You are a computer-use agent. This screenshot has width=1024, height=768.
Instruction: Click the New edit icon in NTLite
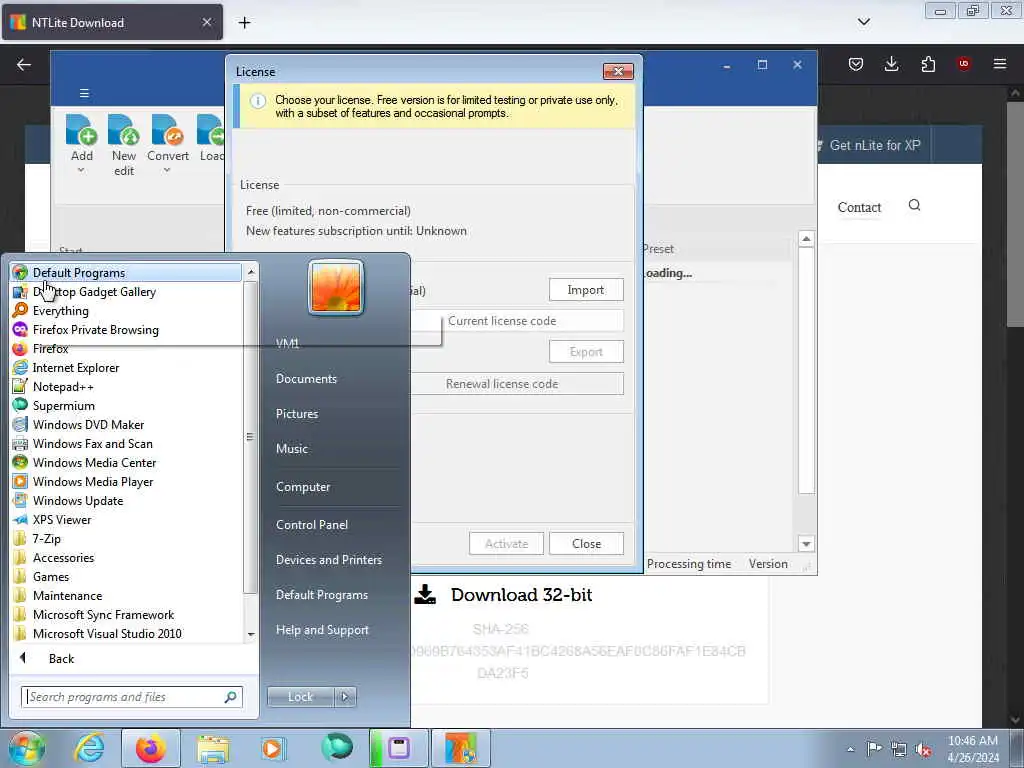(124, 129)
